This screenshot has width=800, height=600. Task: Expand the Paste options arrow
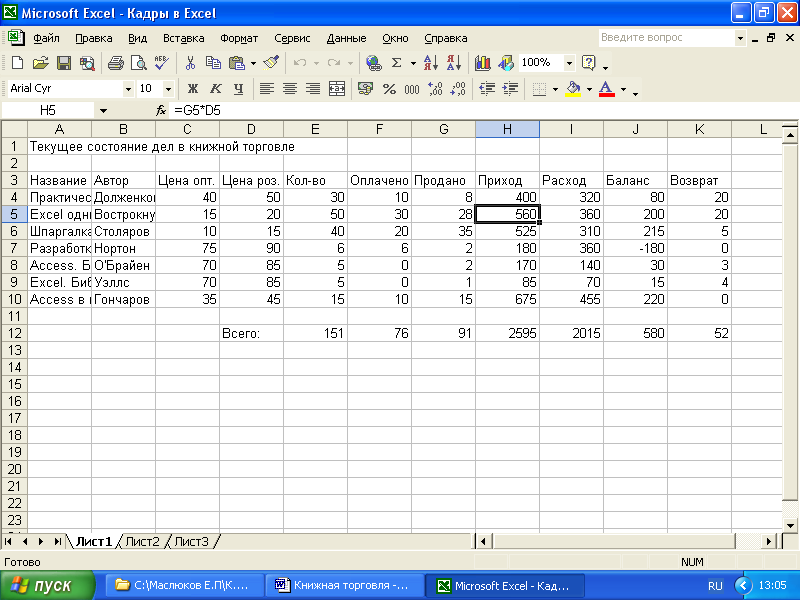(254, 63)
